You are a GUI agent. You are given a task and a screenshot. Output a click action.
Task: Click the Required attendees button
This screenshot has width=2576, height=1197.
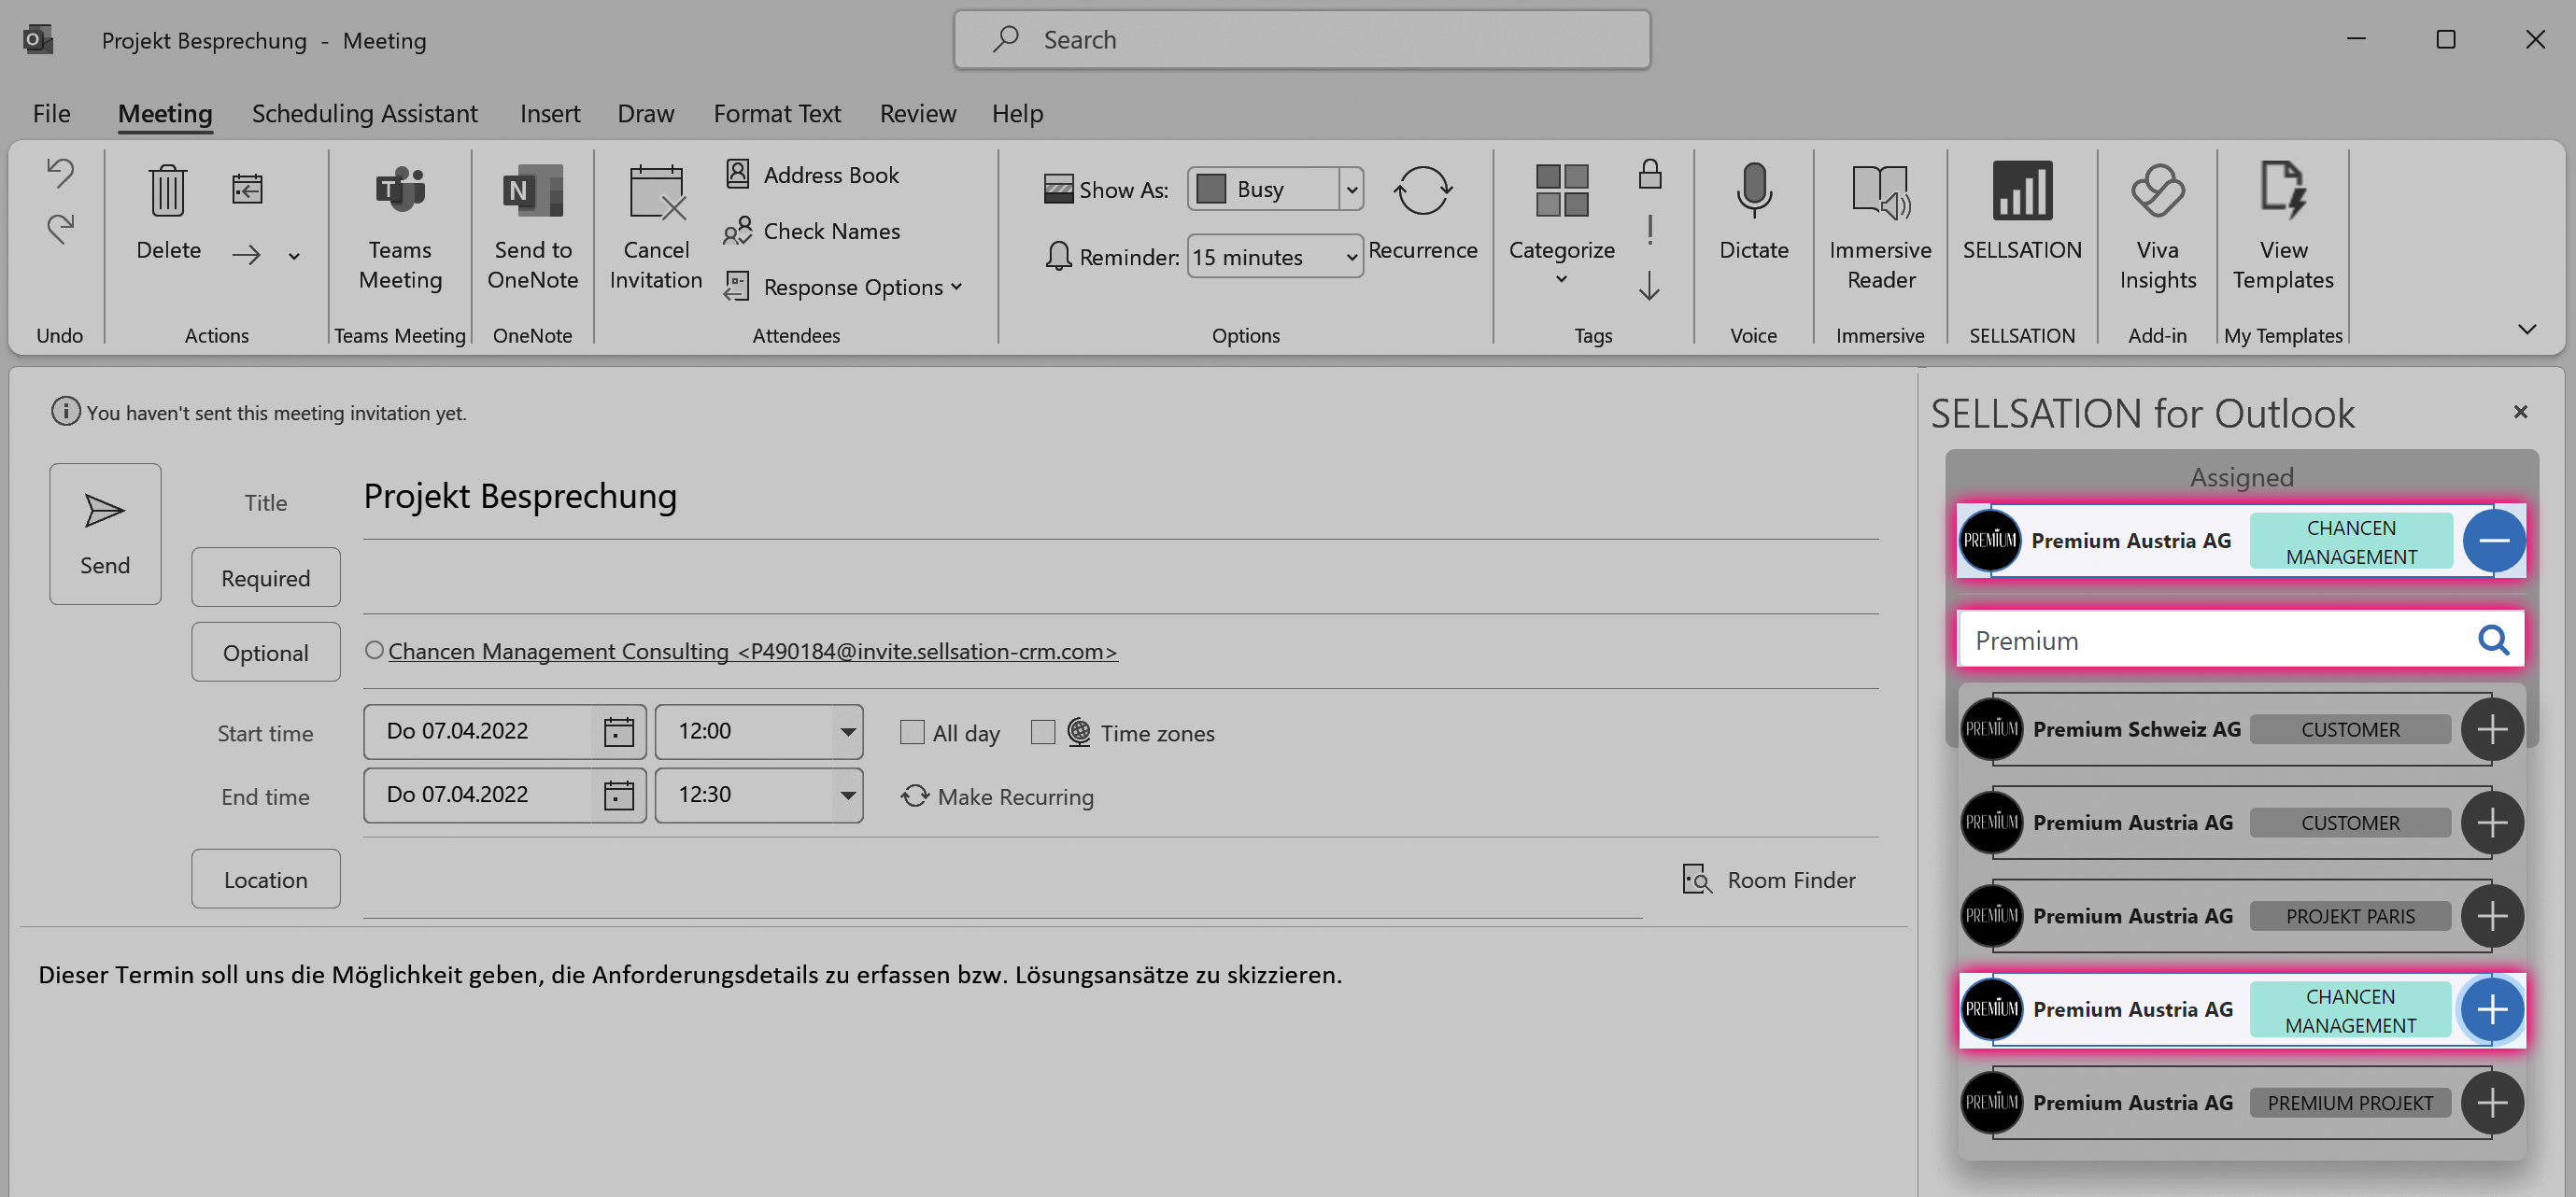click(x=266, y=577)
